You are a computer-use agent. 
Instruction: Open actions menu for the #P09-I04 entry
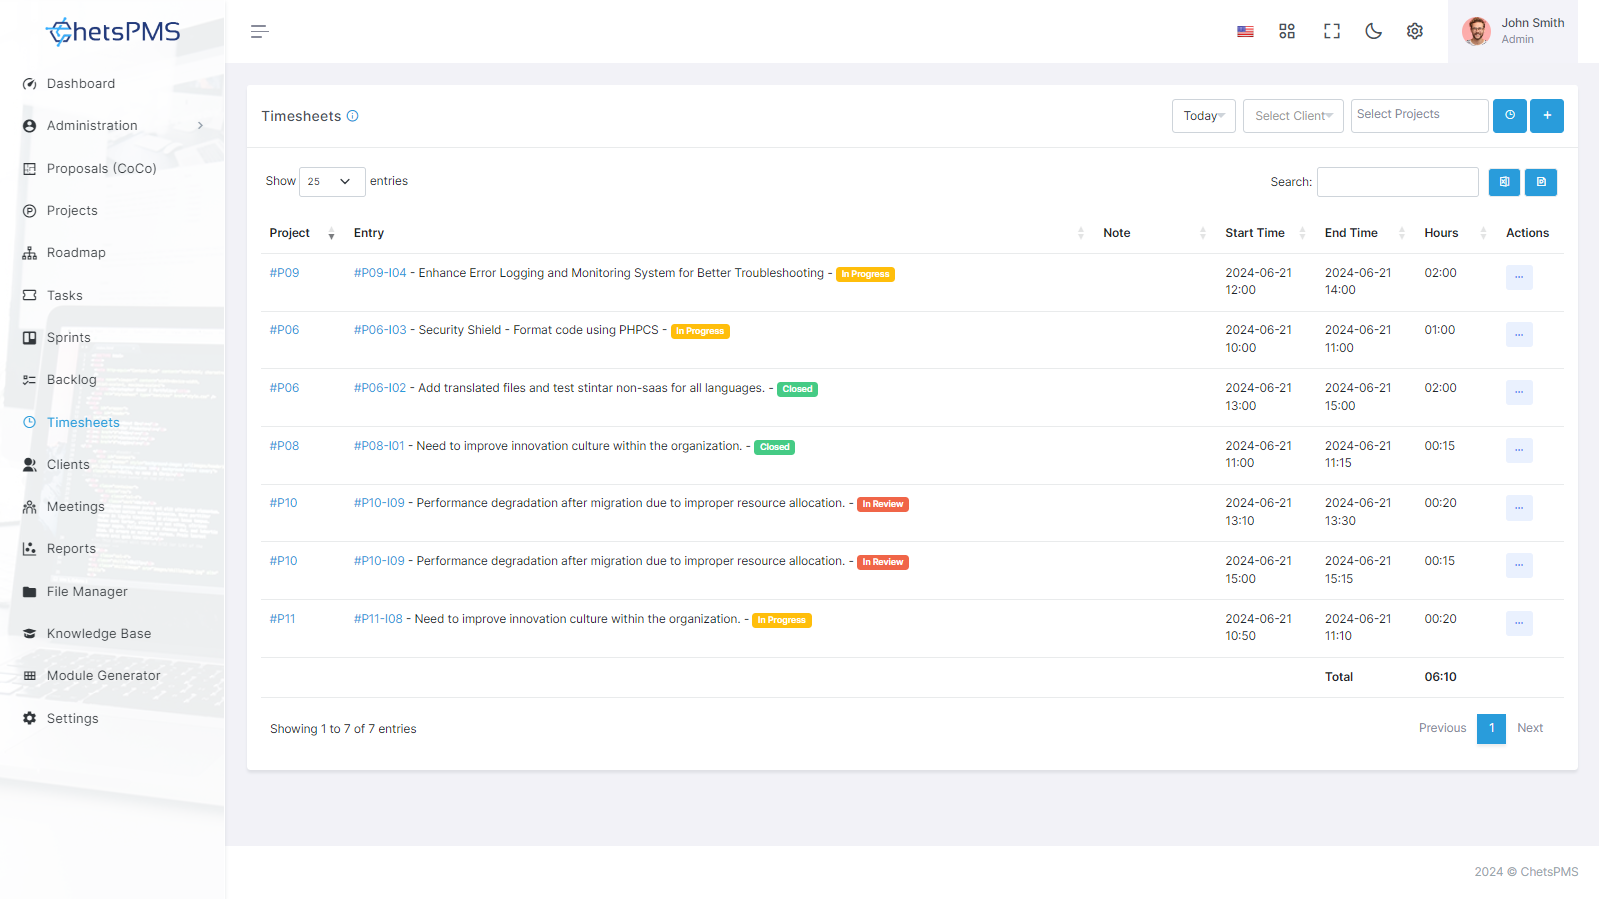(1519, 277)
